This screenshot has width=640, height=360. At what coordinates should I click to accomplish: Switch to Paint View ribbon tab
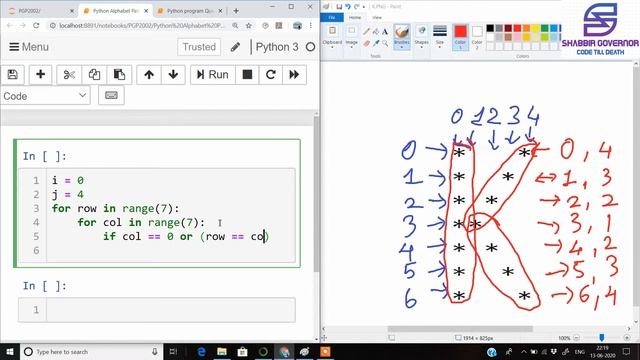(x=377, y=18)
